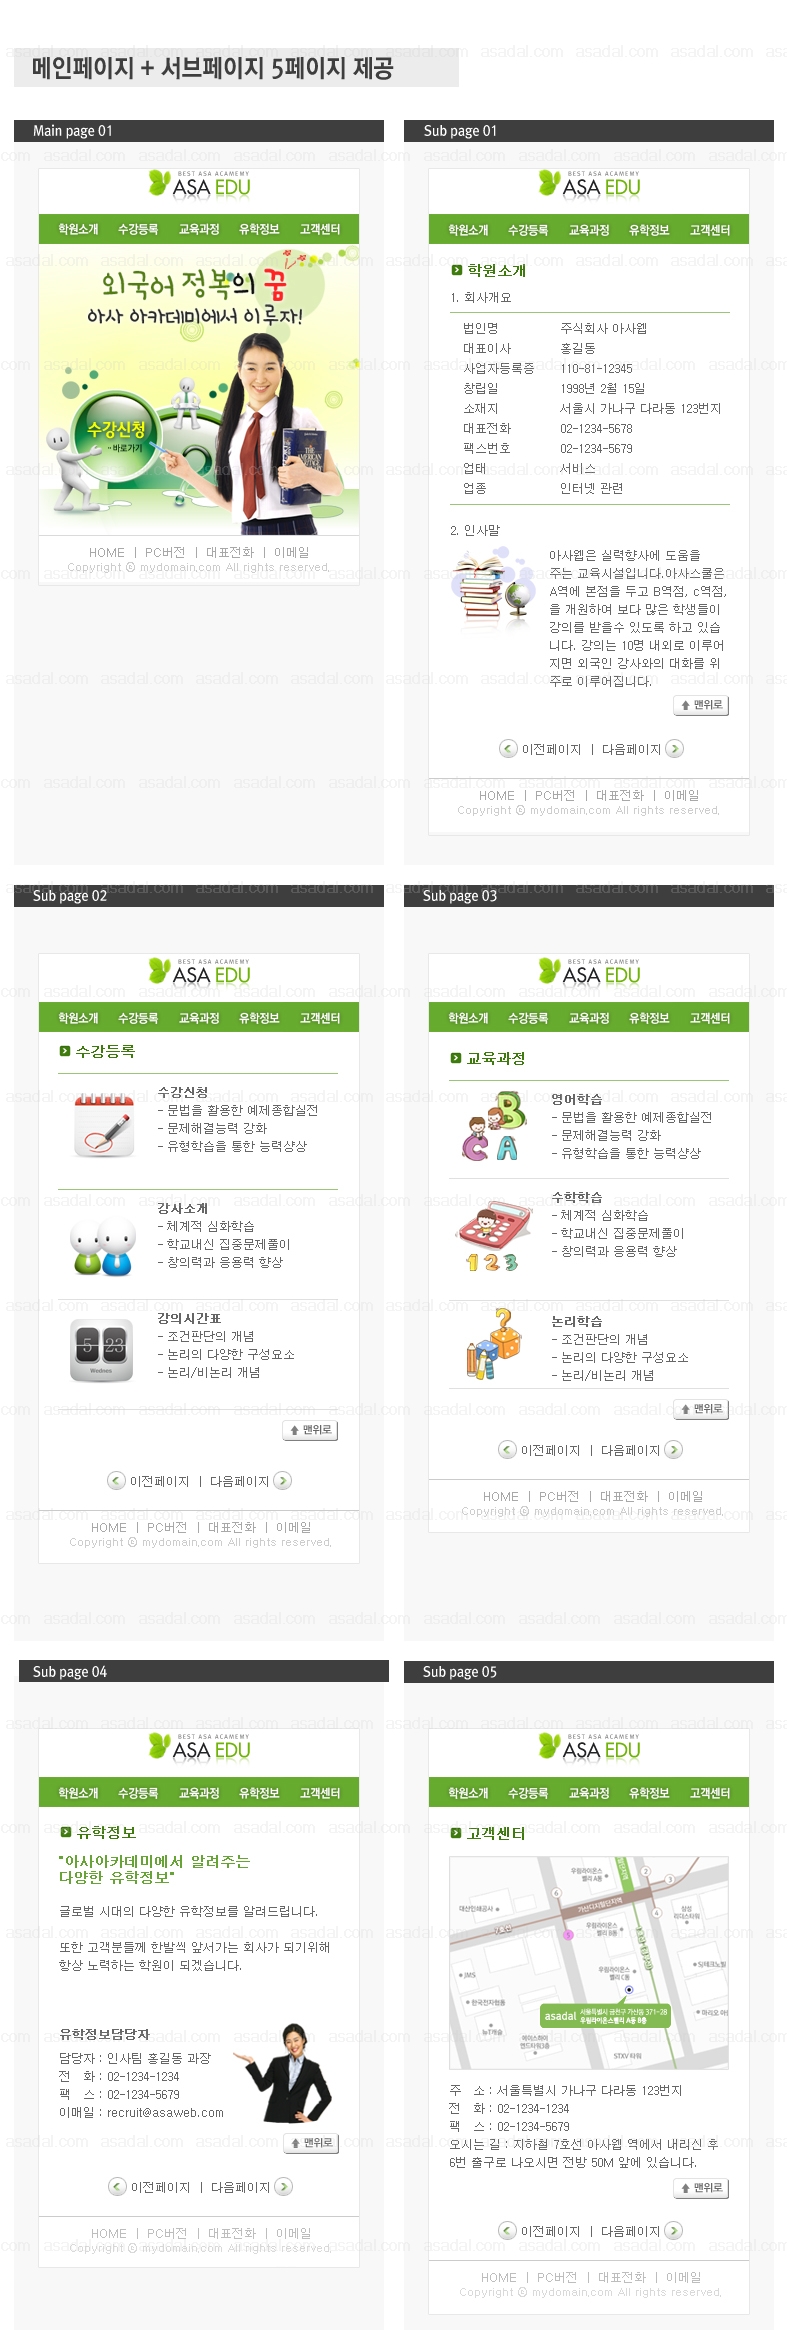Click the 이메일 footer link in Sub page 05

684,2277
